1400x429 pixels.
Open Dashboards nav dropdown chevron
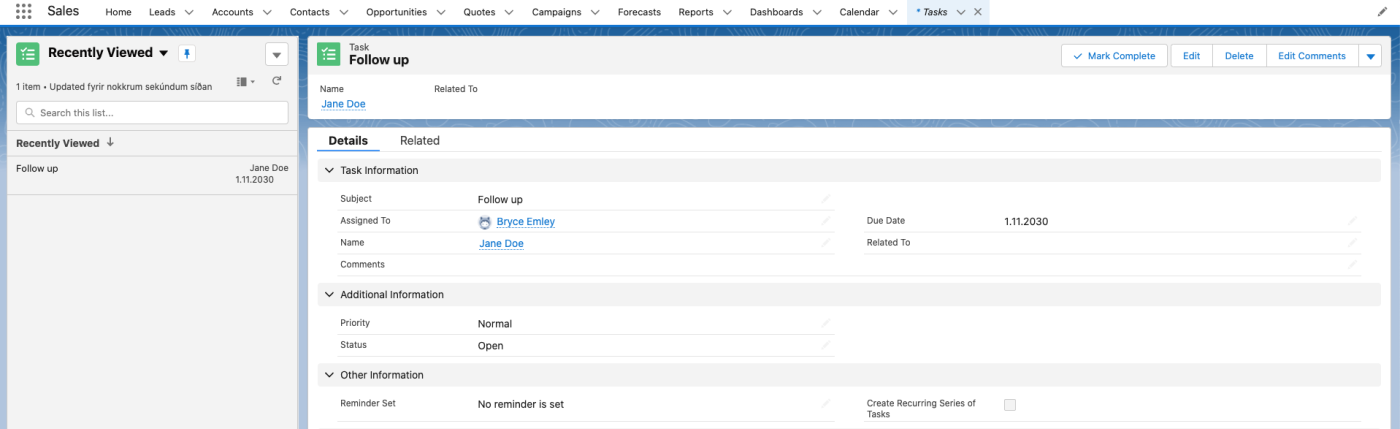(x=816, y=12)
